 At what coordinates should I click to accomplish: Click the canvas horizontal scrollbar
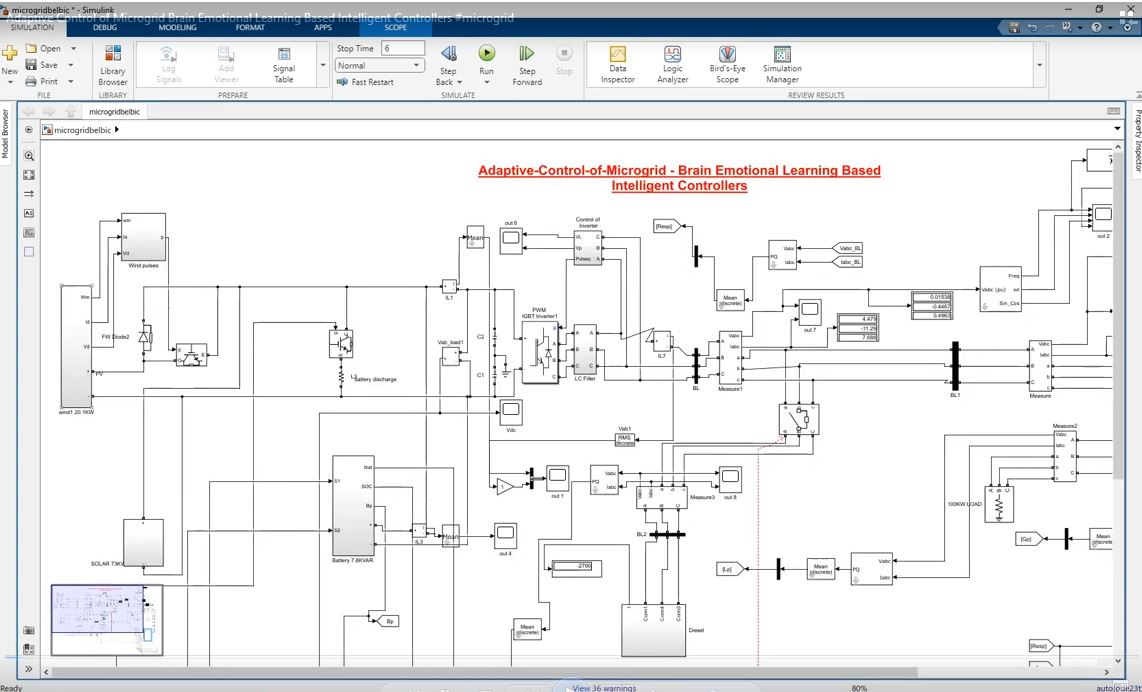pyautogui.click(x=484, y=672)
